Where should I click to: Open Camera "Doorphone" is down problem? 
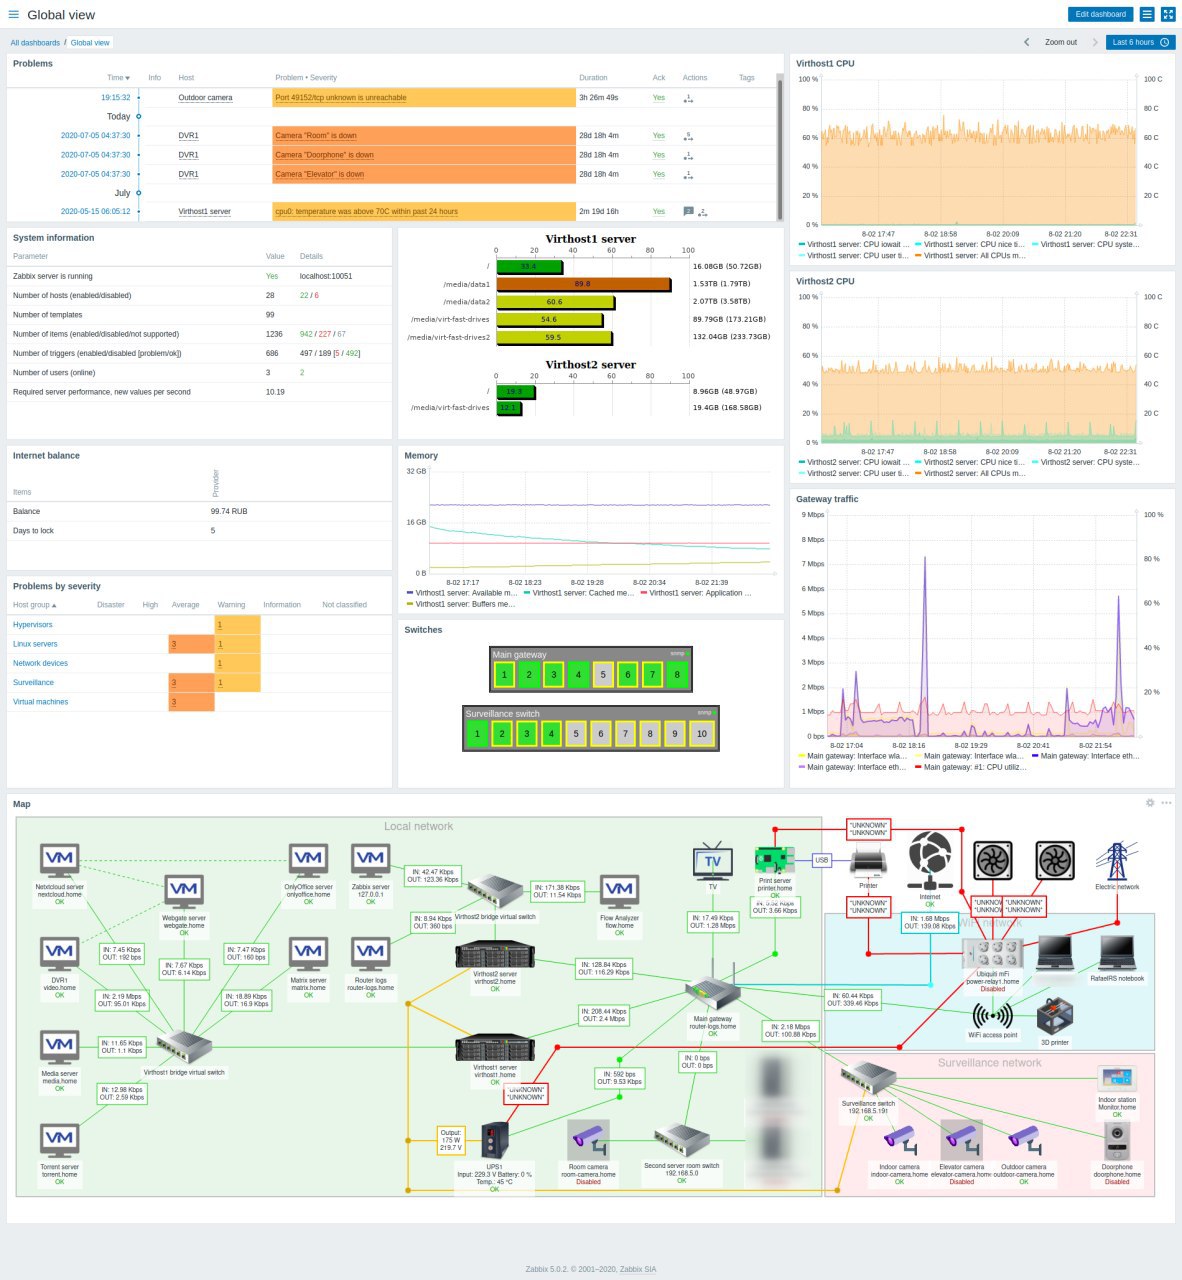(324, 155)
